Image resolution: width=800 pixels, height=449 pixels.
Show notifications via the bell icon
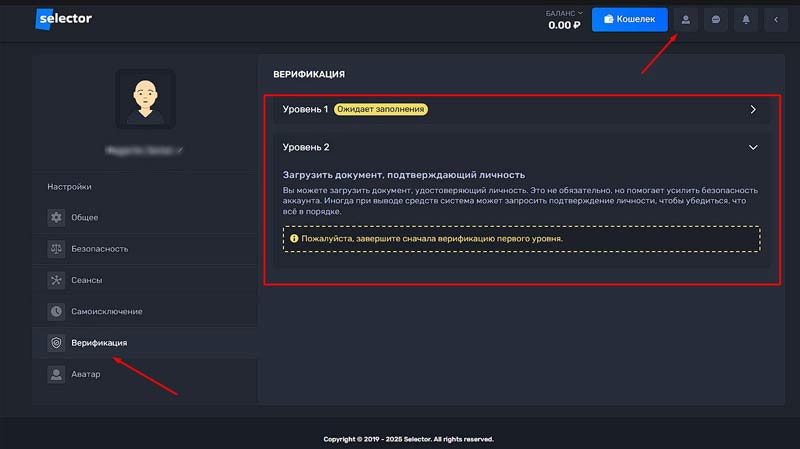(746, 19)
